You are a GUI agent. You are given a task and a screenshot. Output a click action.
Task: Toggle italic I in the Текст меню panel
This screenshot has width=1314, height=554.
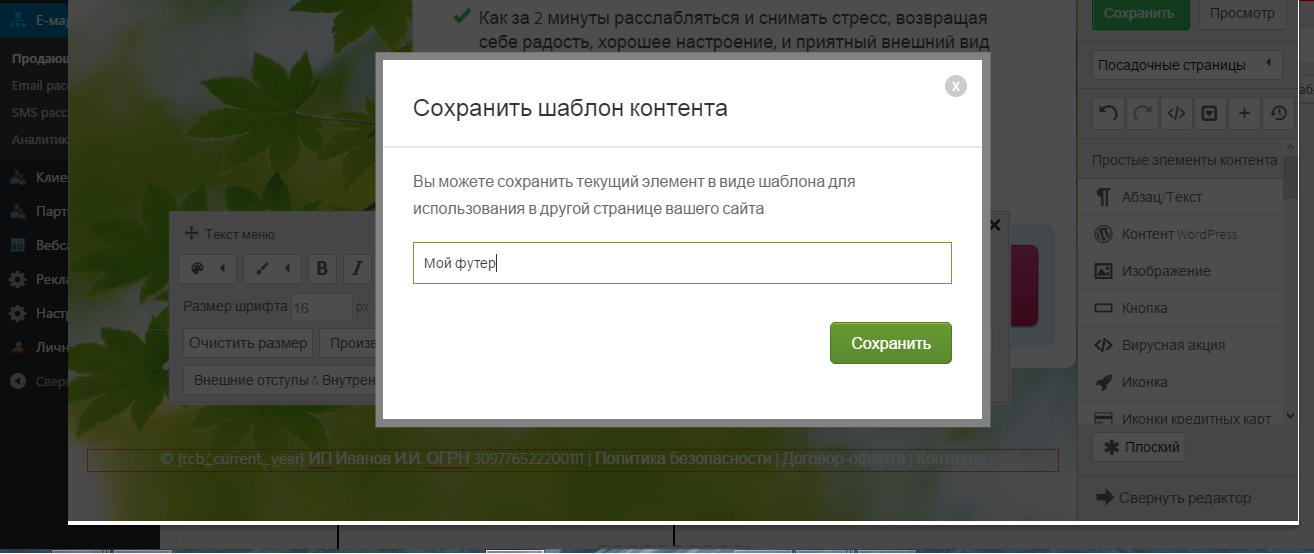click(x=358, y=268)
